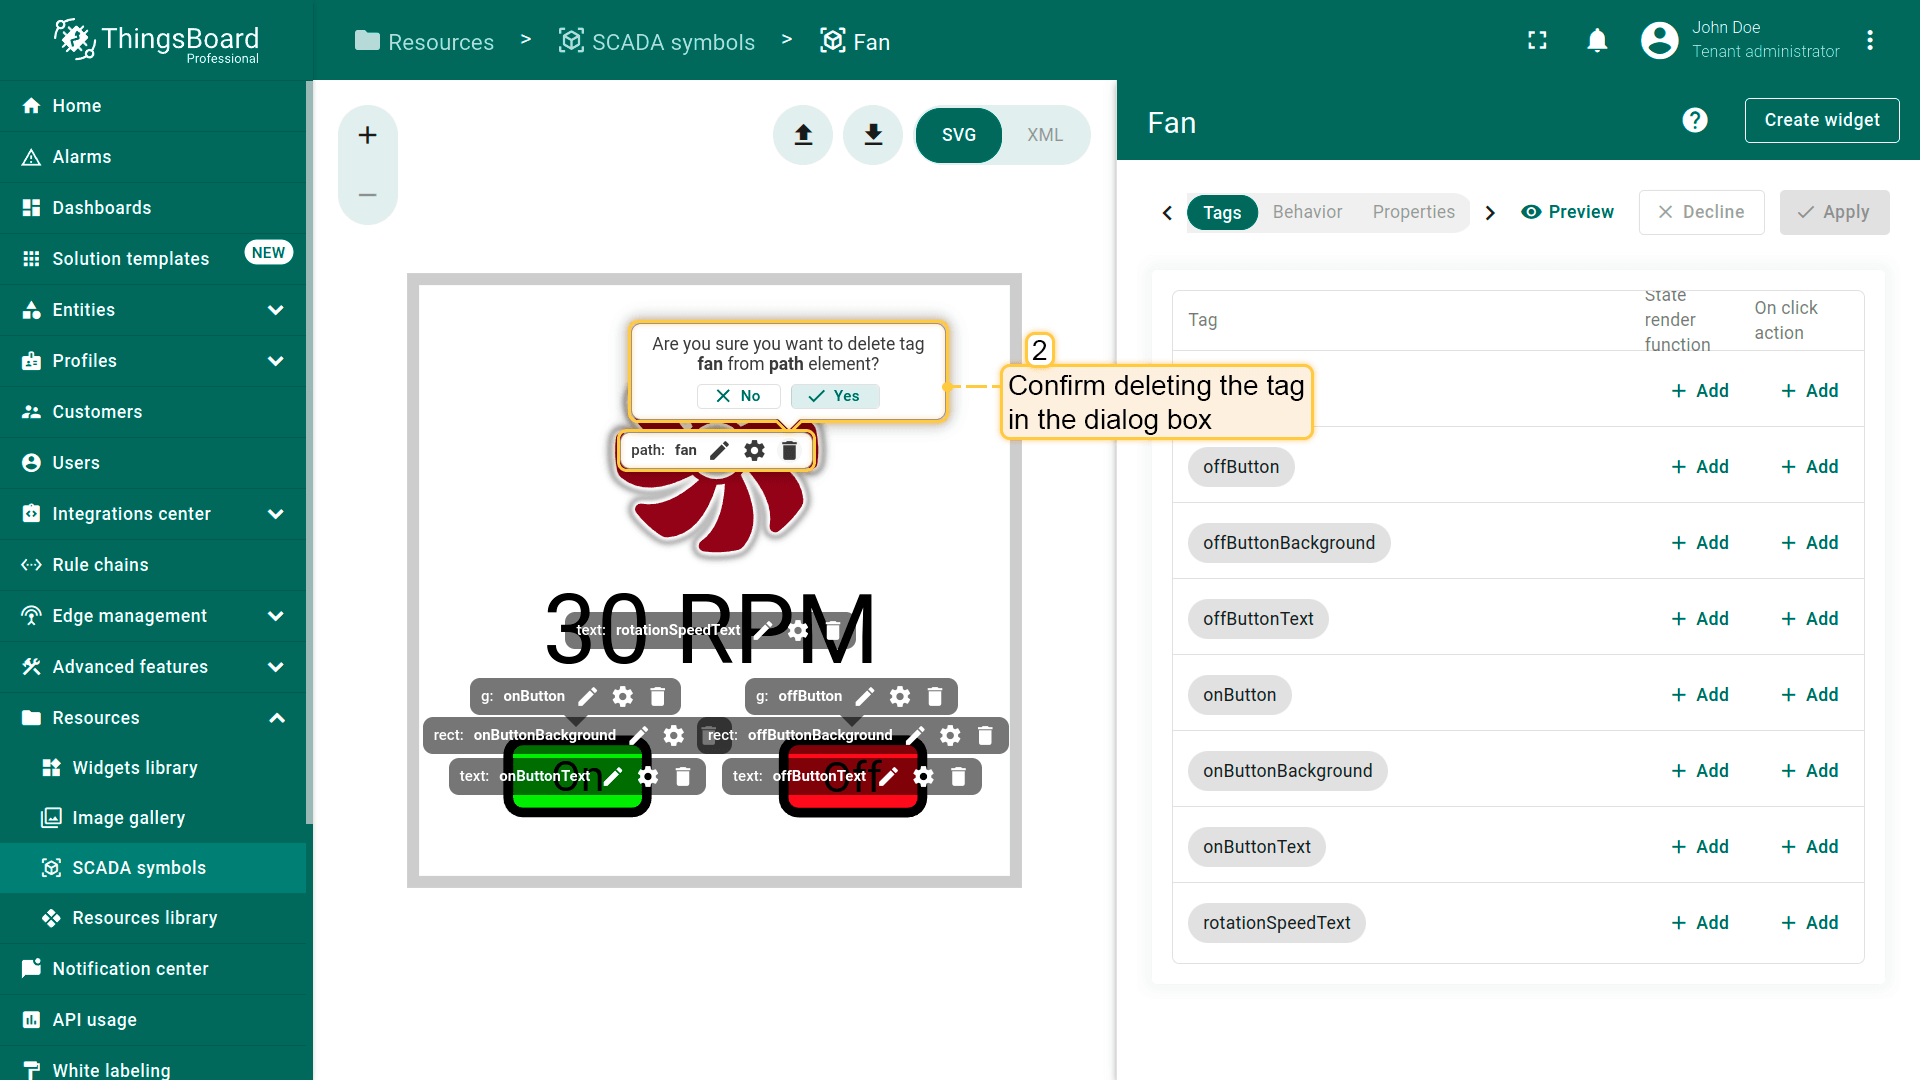Switch editor to XML mode
The height and width of the screenshot is (1080, 1920).
pyautogui.click(x=1045, y=135)
